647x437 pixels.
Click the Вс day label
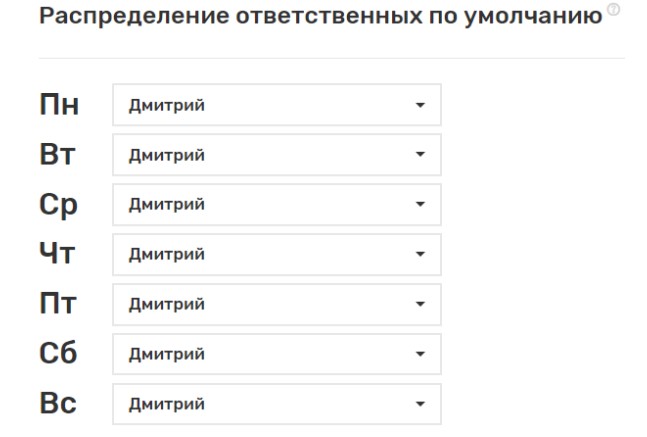(58, 405)
